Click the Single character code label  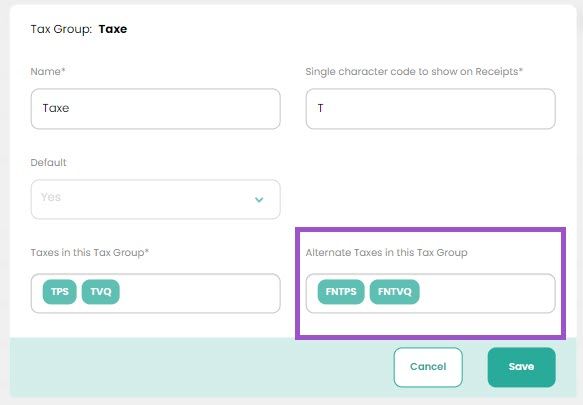(414, 71)
